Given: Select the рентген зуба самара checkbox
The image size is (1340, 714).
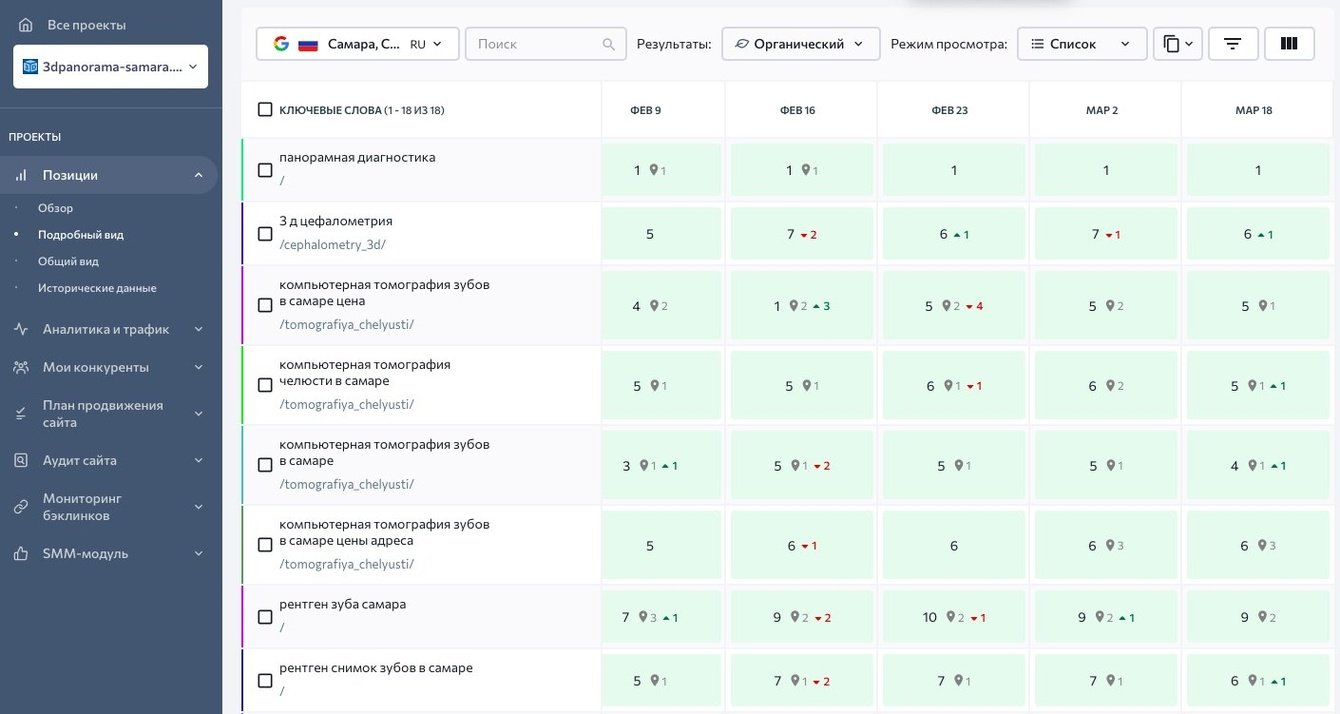Looking at the screenshot, I should click(265, 617).
